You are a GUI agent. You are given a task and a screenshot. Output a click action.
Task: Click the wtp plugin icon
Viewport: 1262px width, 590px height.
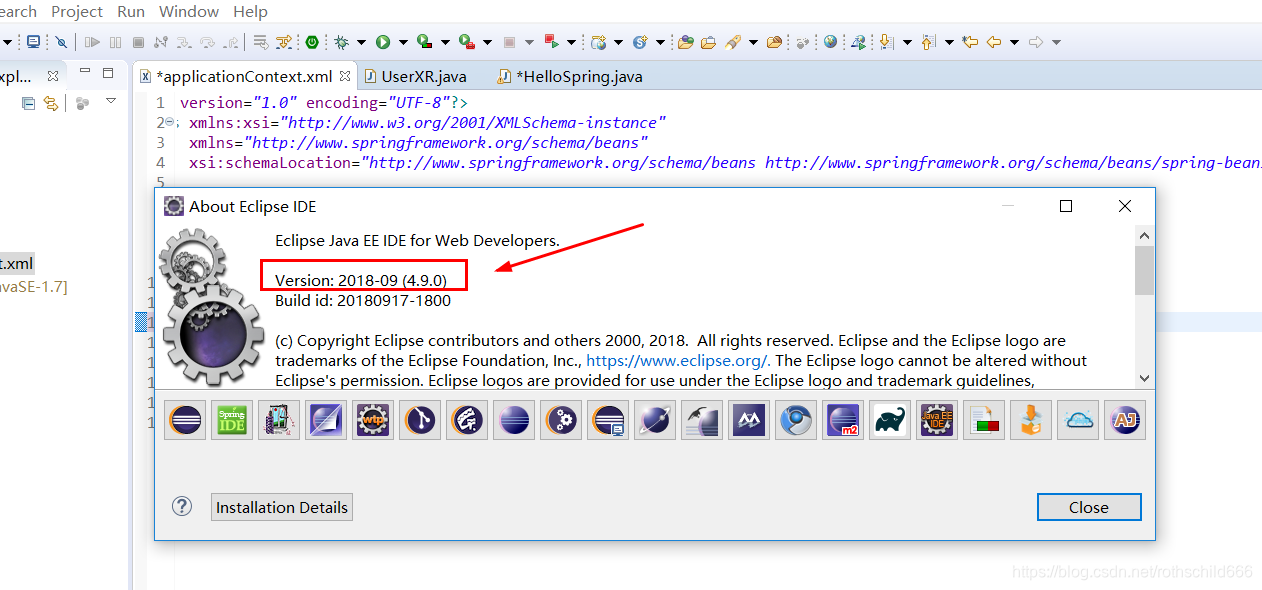(372, 420)
